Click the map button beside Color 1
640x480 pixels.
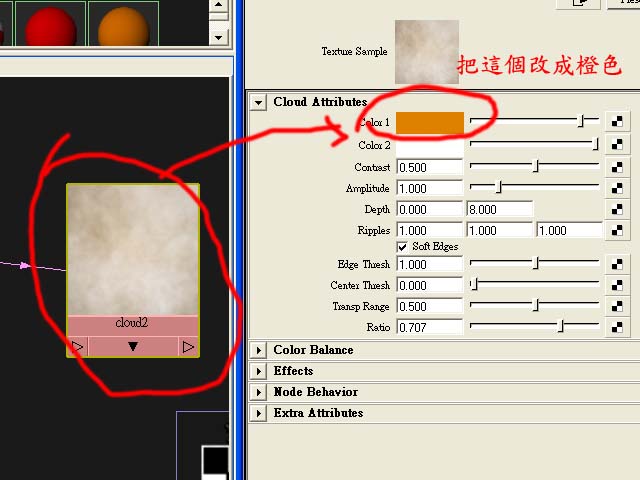(617, 122)
